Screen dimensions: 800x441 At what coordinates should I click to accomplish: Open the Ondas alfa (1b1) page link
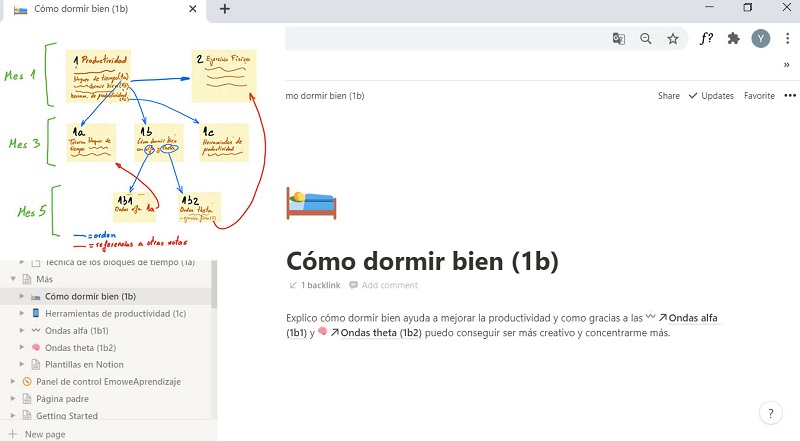tap(693, 317)
